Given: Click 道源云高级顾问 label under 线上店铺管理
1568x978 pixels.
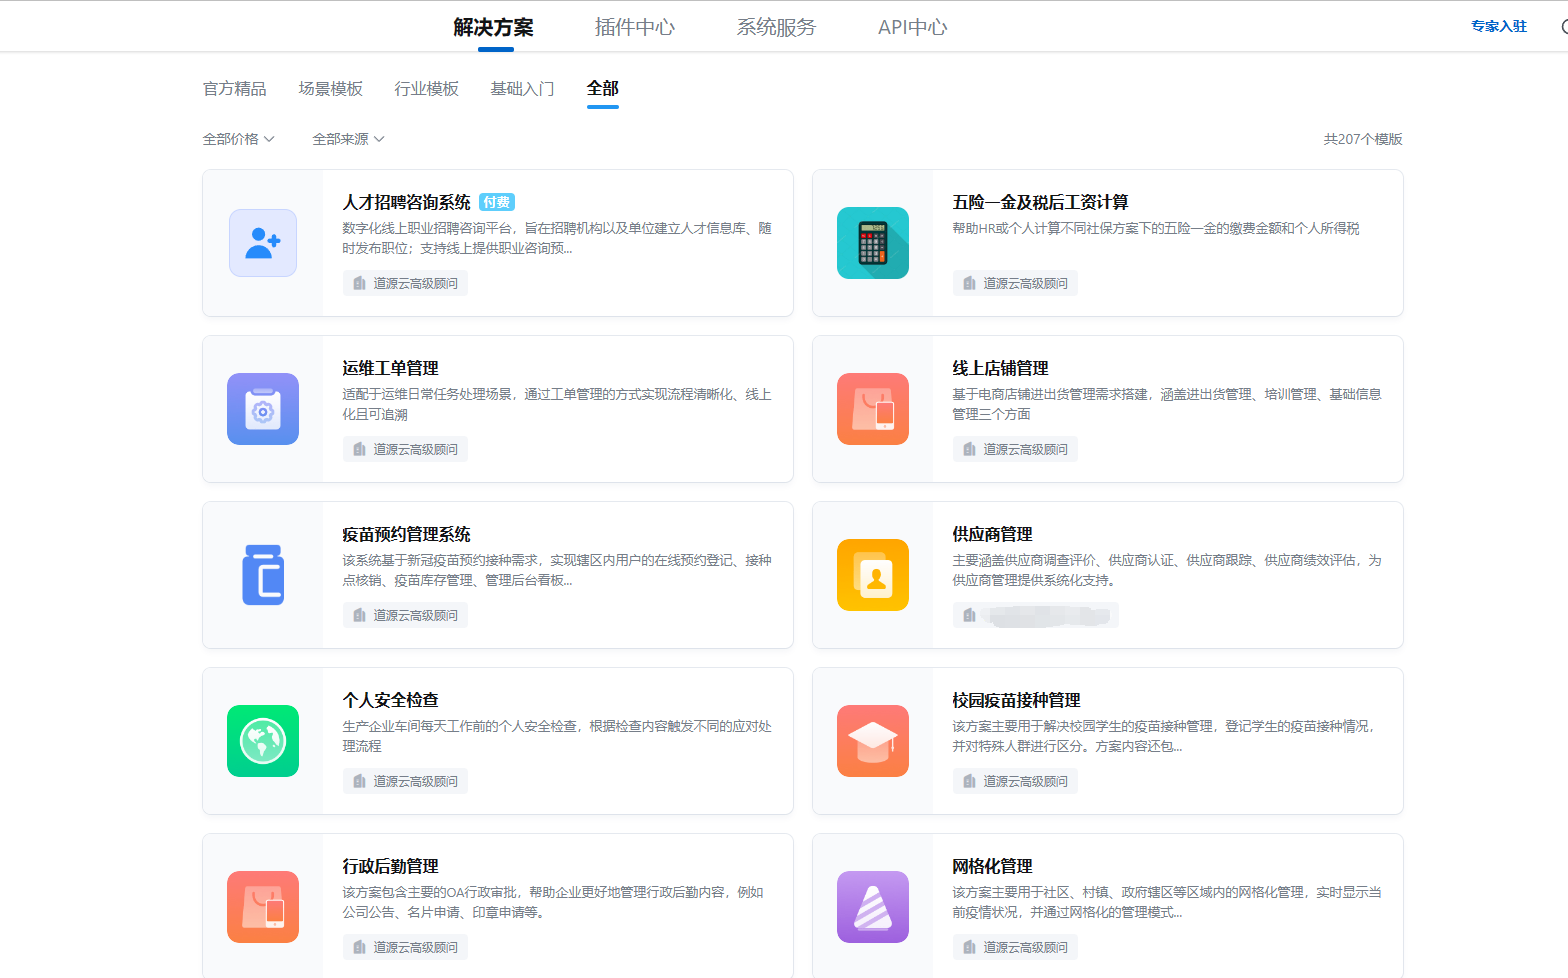Looking at the screenshot, I should [x=1026, y=450].
